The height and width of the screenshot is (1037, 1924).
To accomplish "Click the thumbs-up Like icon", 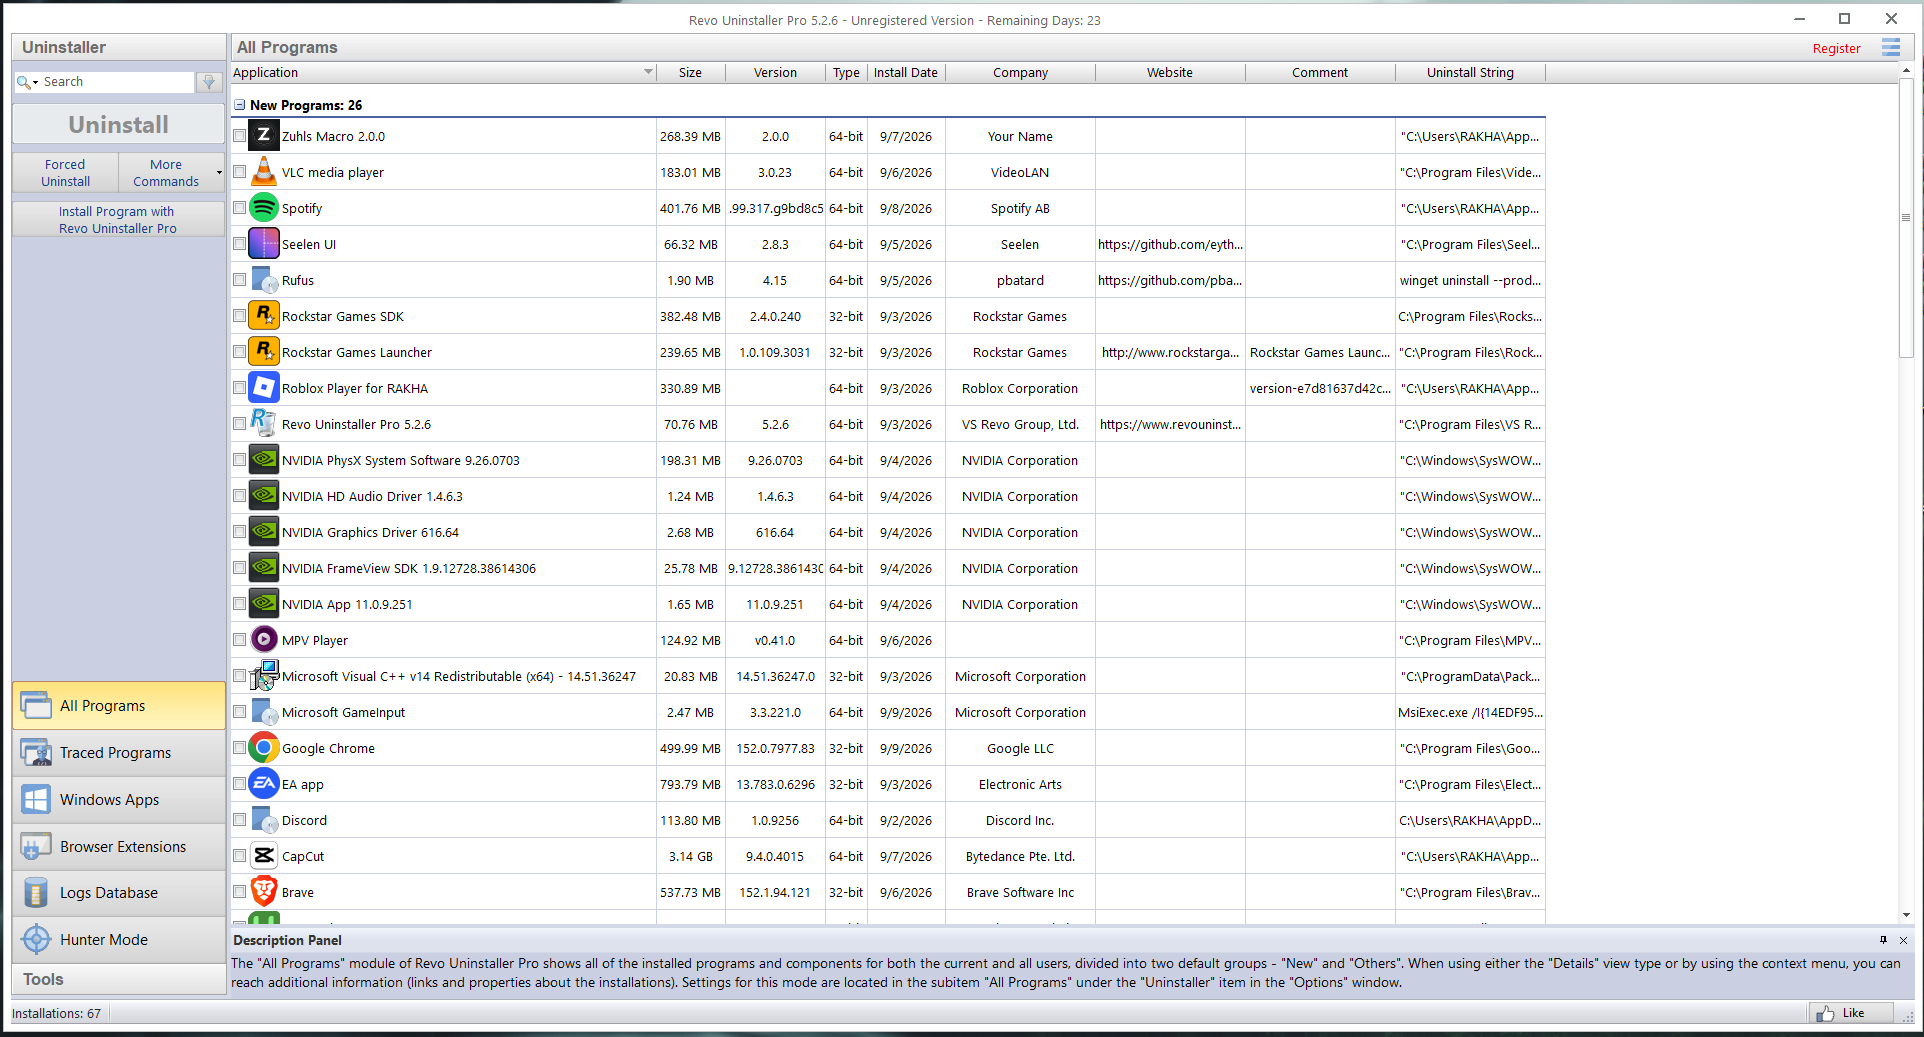I will click(x=1826, y=1013).
